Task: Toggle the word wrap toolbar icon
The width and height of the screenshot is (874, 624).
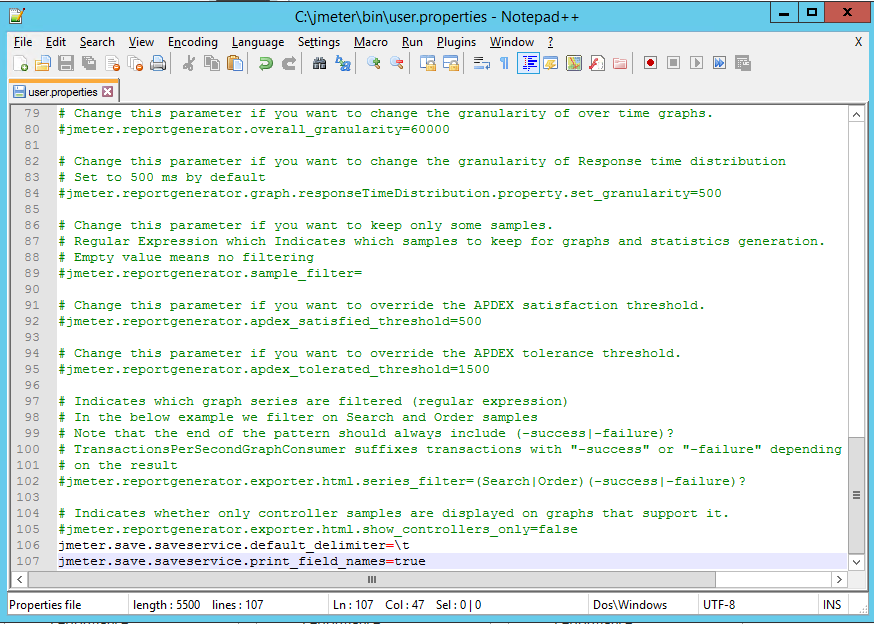Action: 481,64
